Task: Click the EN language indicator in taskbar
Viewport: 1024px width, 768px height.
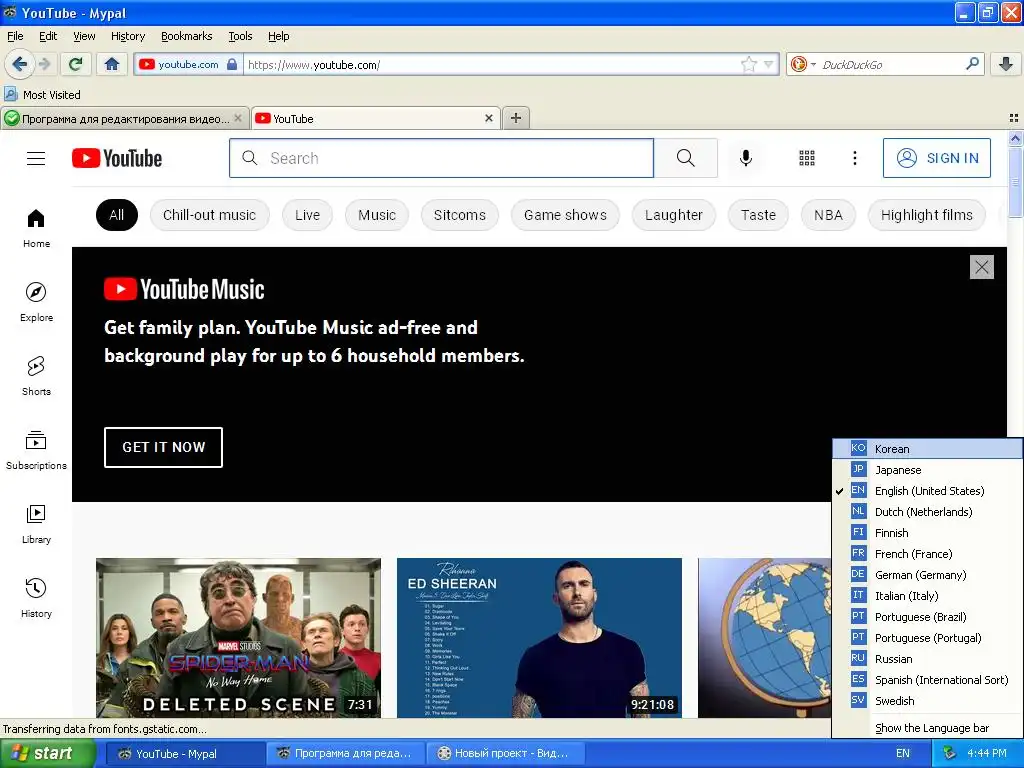Action: [903, 753]
